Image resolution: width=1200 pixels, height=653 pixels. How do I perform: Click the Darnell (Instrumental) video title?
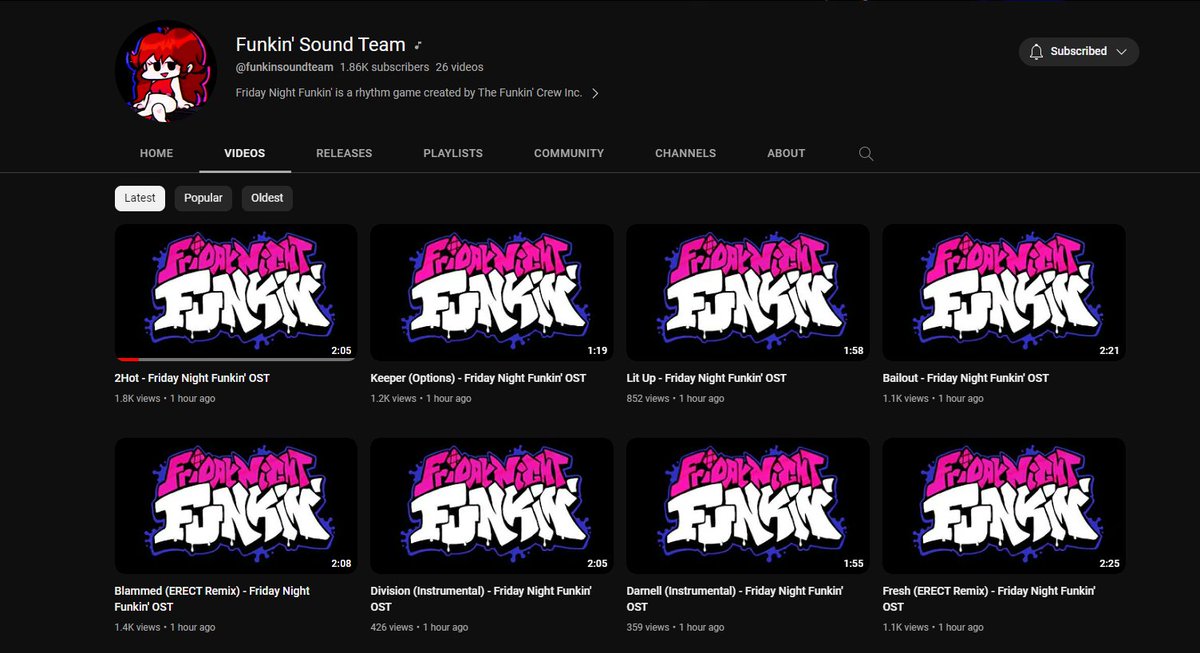(735, 599)
